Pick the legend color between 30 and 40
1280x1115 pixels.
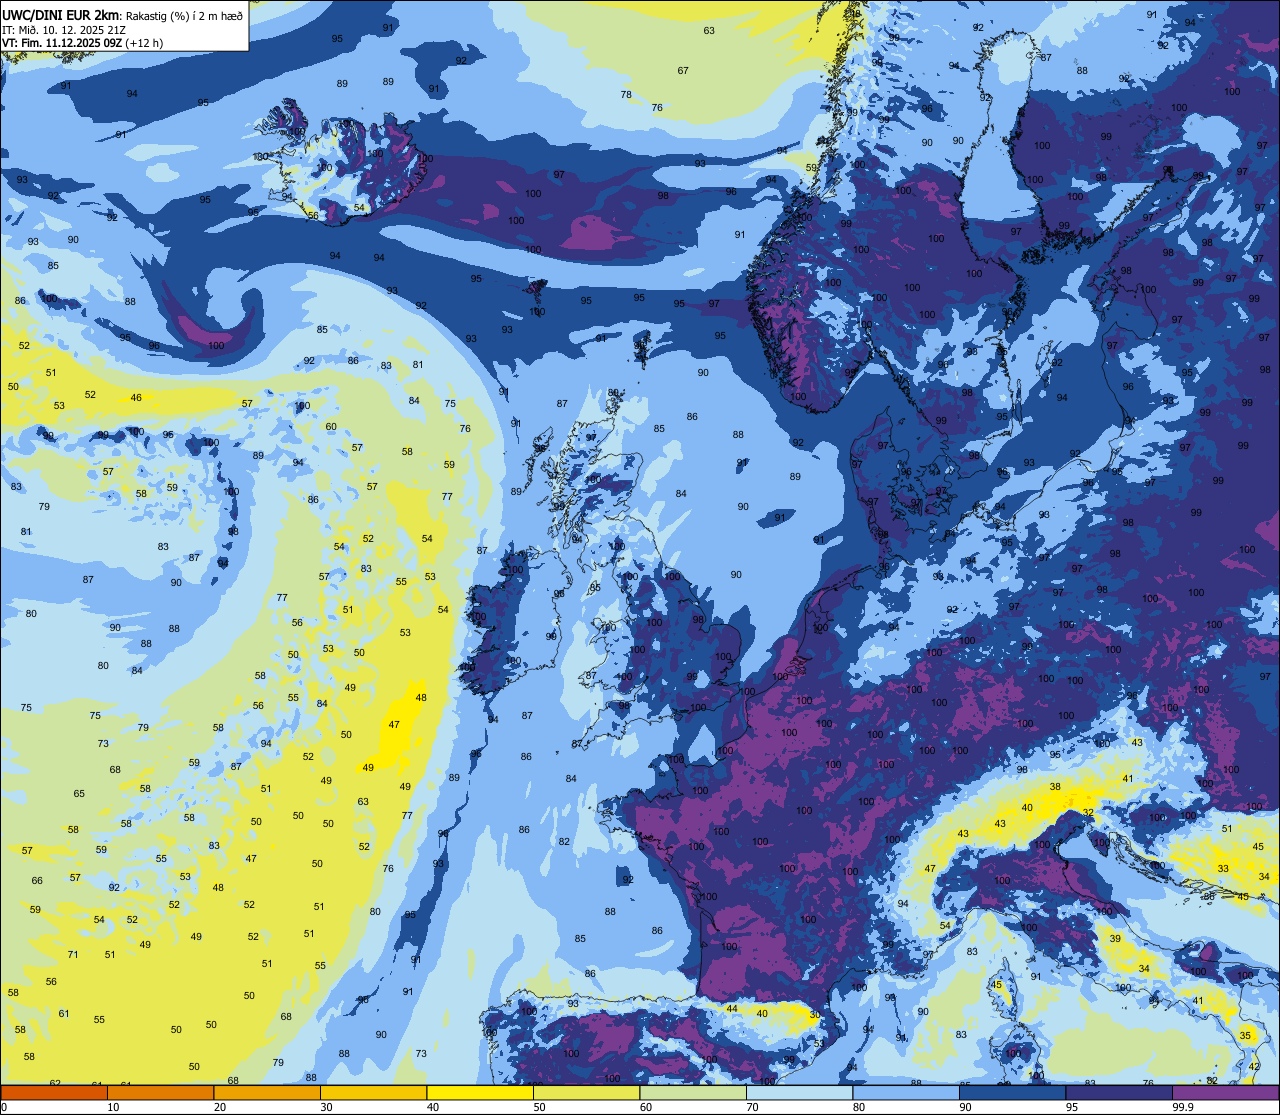(373, 1092)
